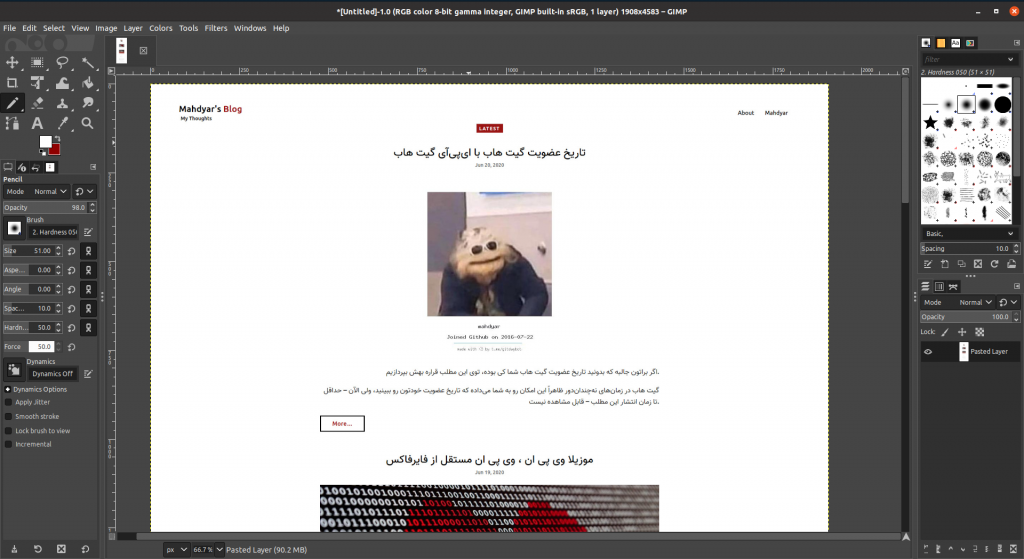Reset brush Size to default

[x=72, y=251]
